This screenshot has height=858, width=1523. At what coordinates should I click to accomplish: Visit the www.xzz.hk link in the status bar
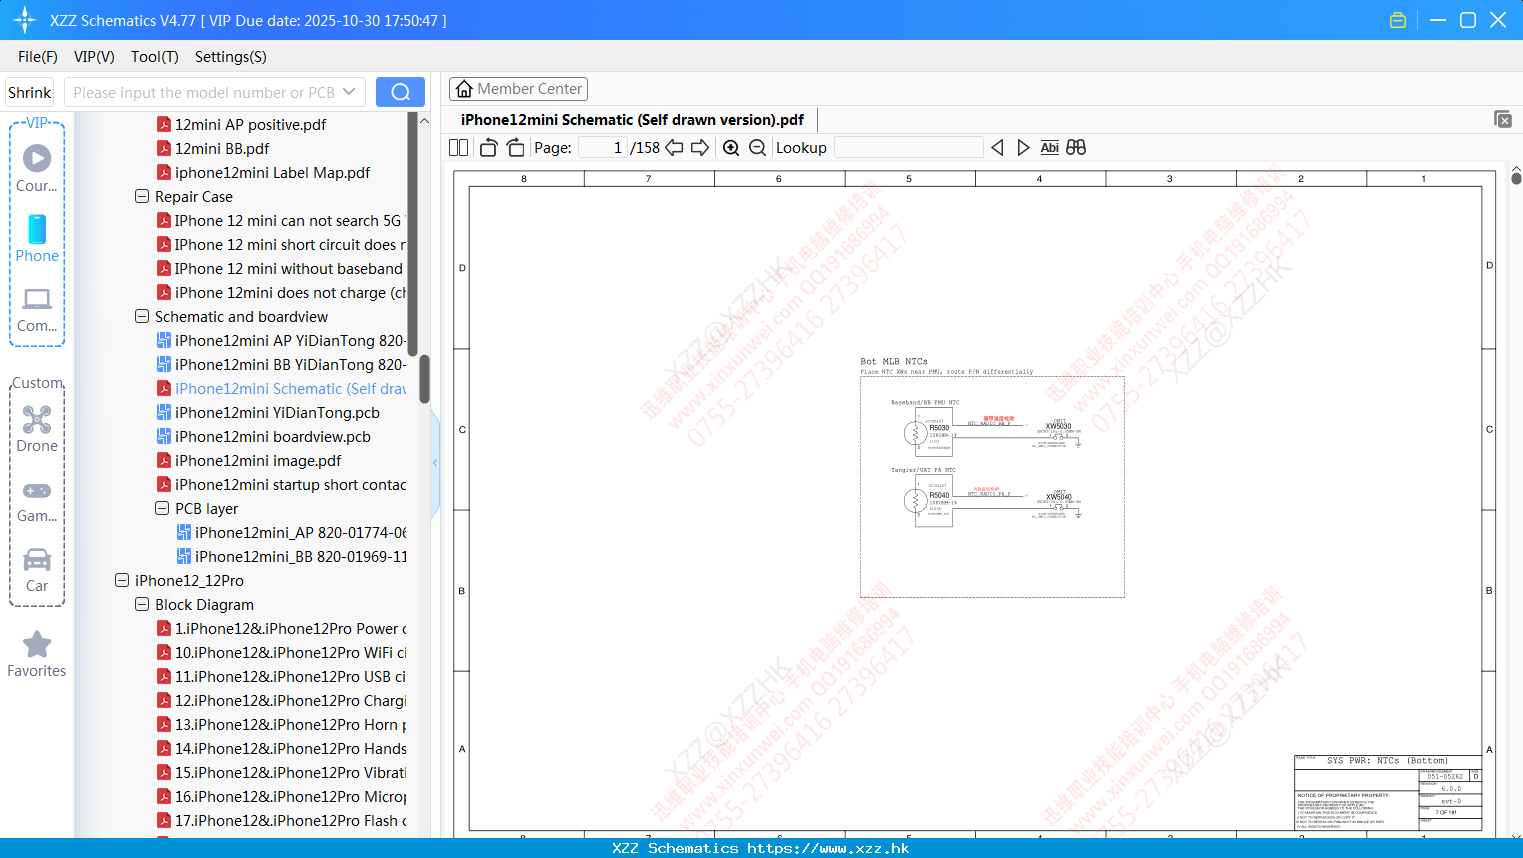point(828,848)
